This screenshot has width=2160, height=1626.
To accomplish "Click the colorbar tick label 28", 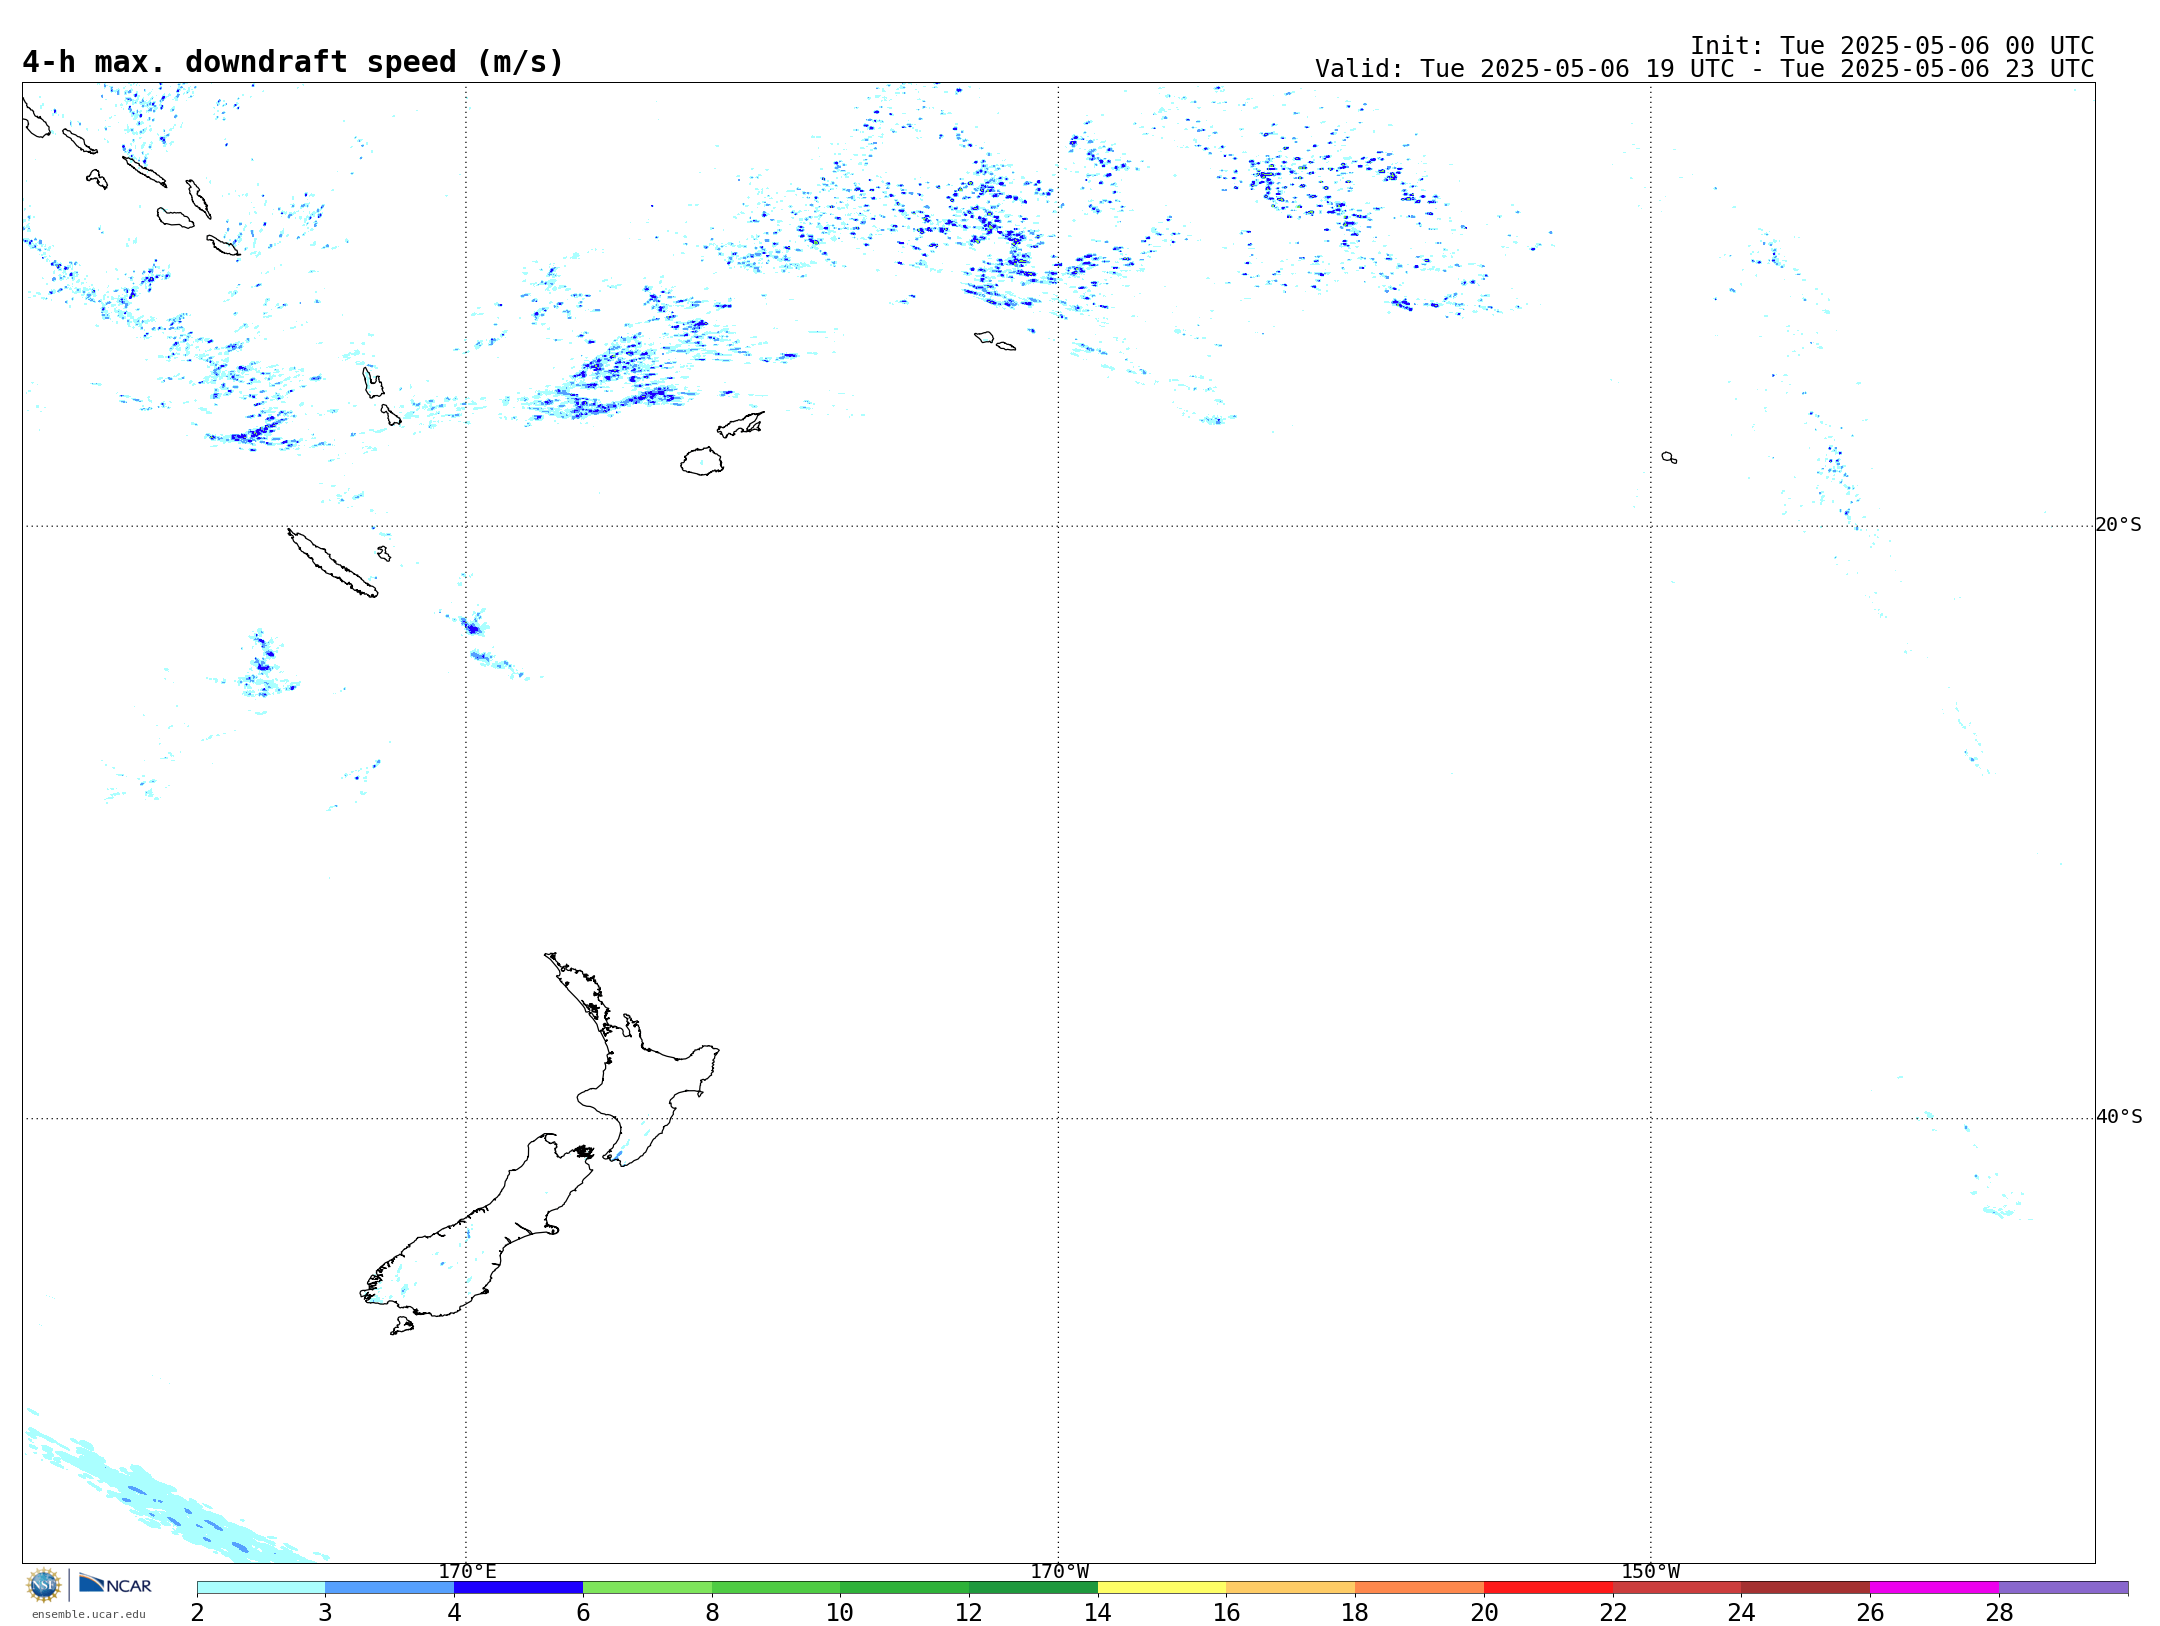I will (1999, 1613).
